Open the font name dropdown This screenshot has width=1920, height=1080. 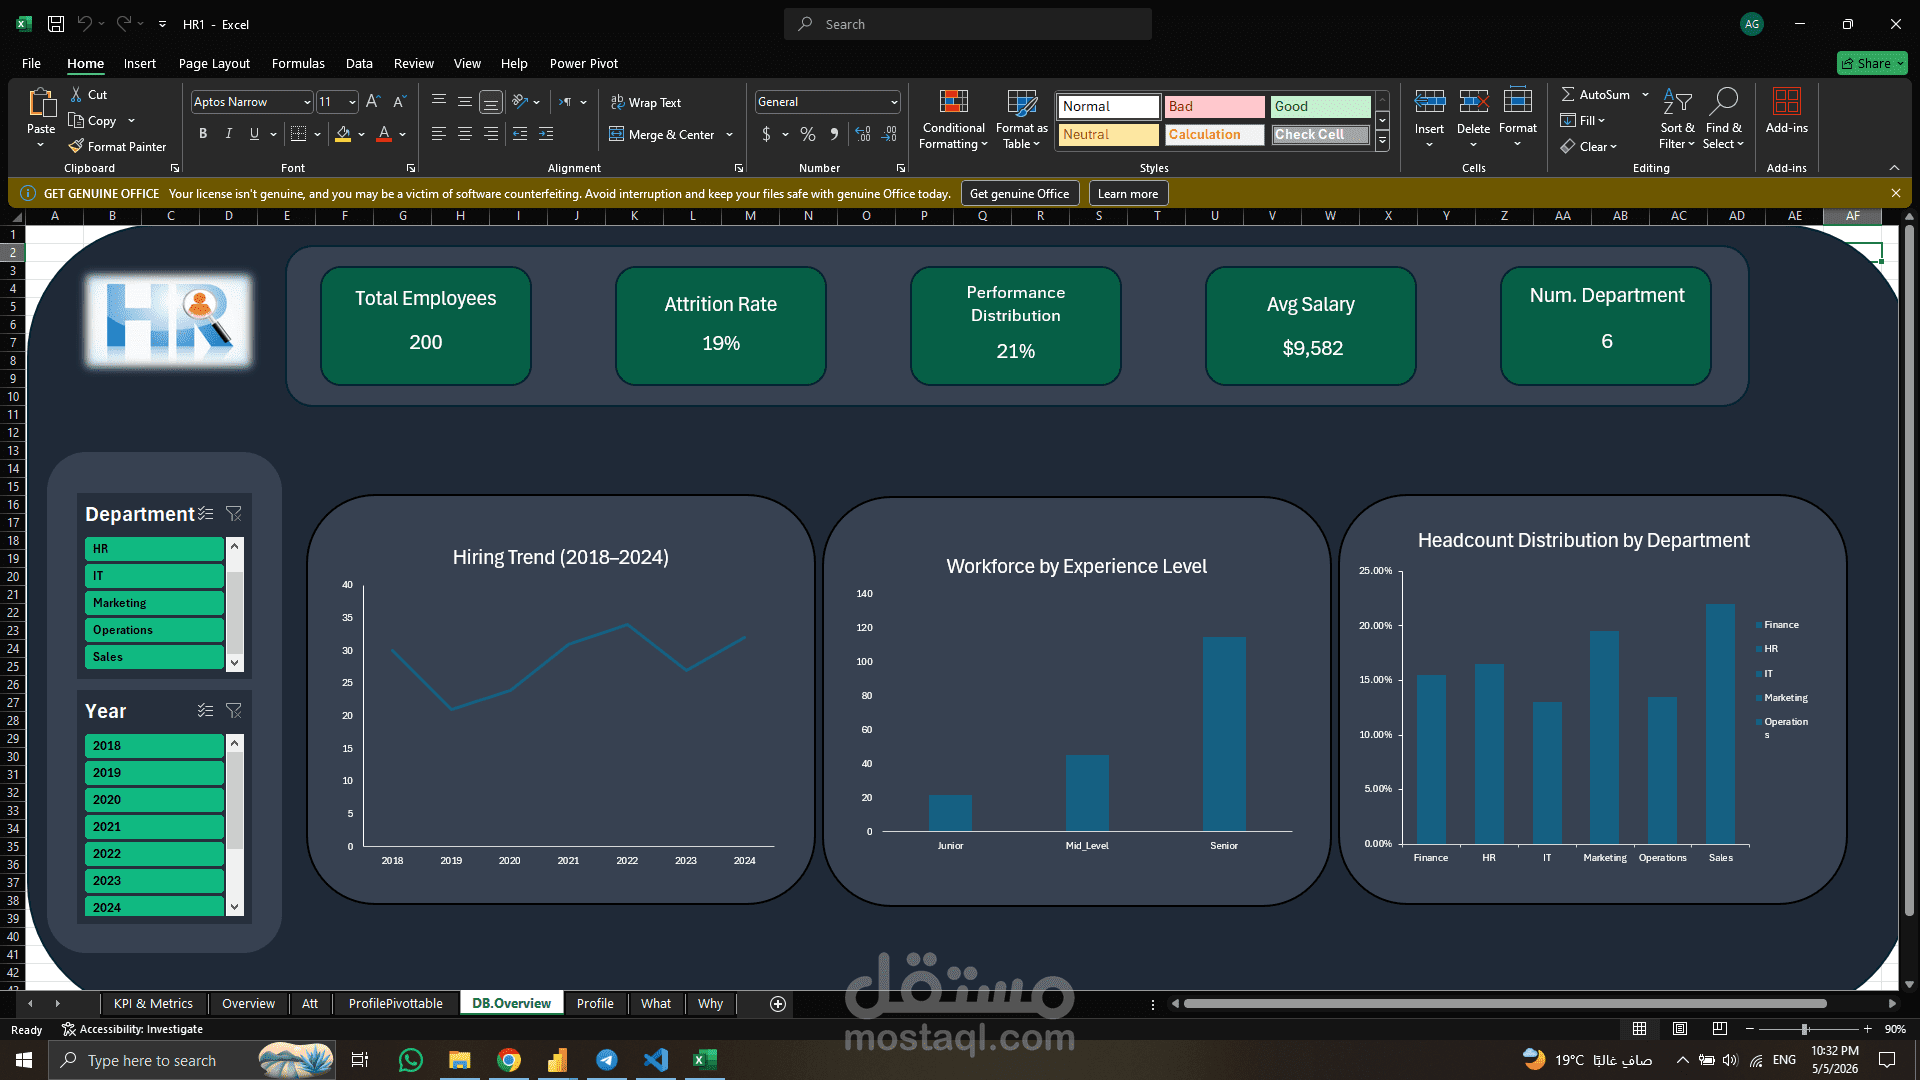(x=307, y=102)
